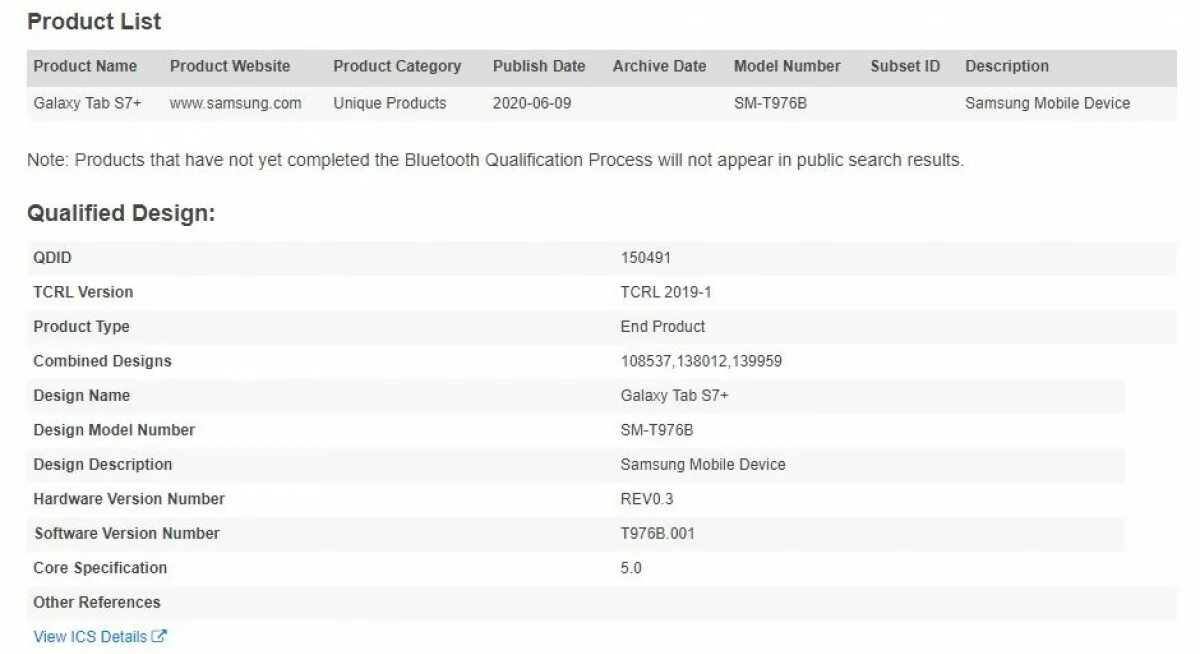1200x654 pixels.
Task: Click the 2020-06-09 publish date cell
Action: 532,103
